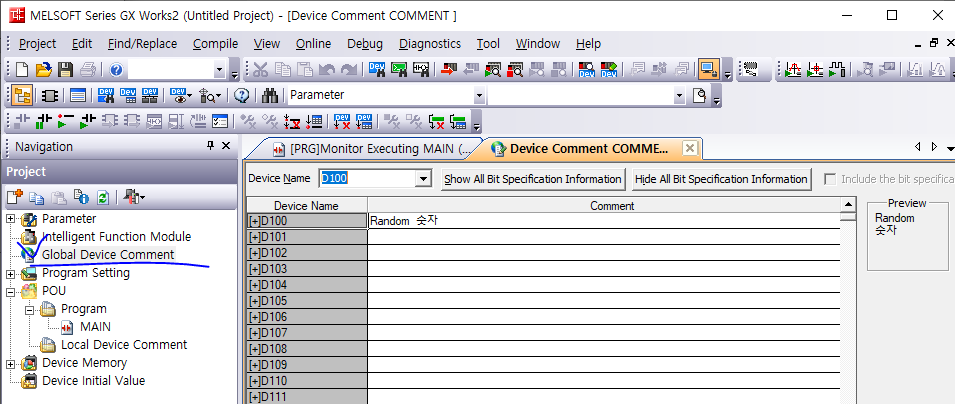
Task: Select Device Initial Value tree item
Action: (x=94, y=381)
